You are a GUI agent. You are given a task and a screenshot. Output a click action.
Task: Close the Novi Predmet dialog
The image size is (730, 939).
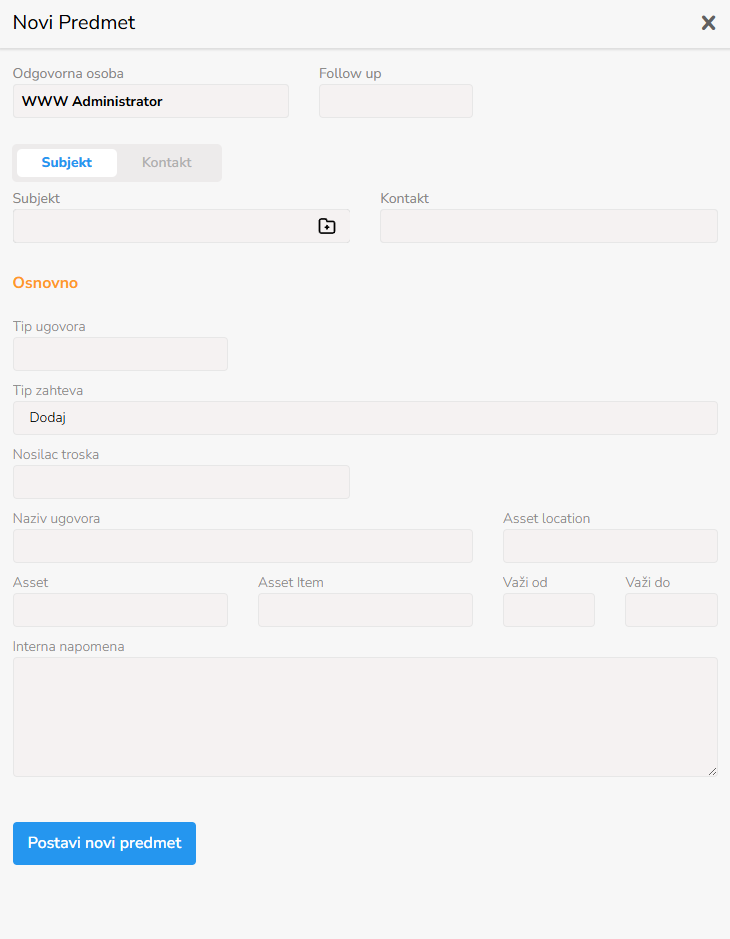click(x=708, y=23)
